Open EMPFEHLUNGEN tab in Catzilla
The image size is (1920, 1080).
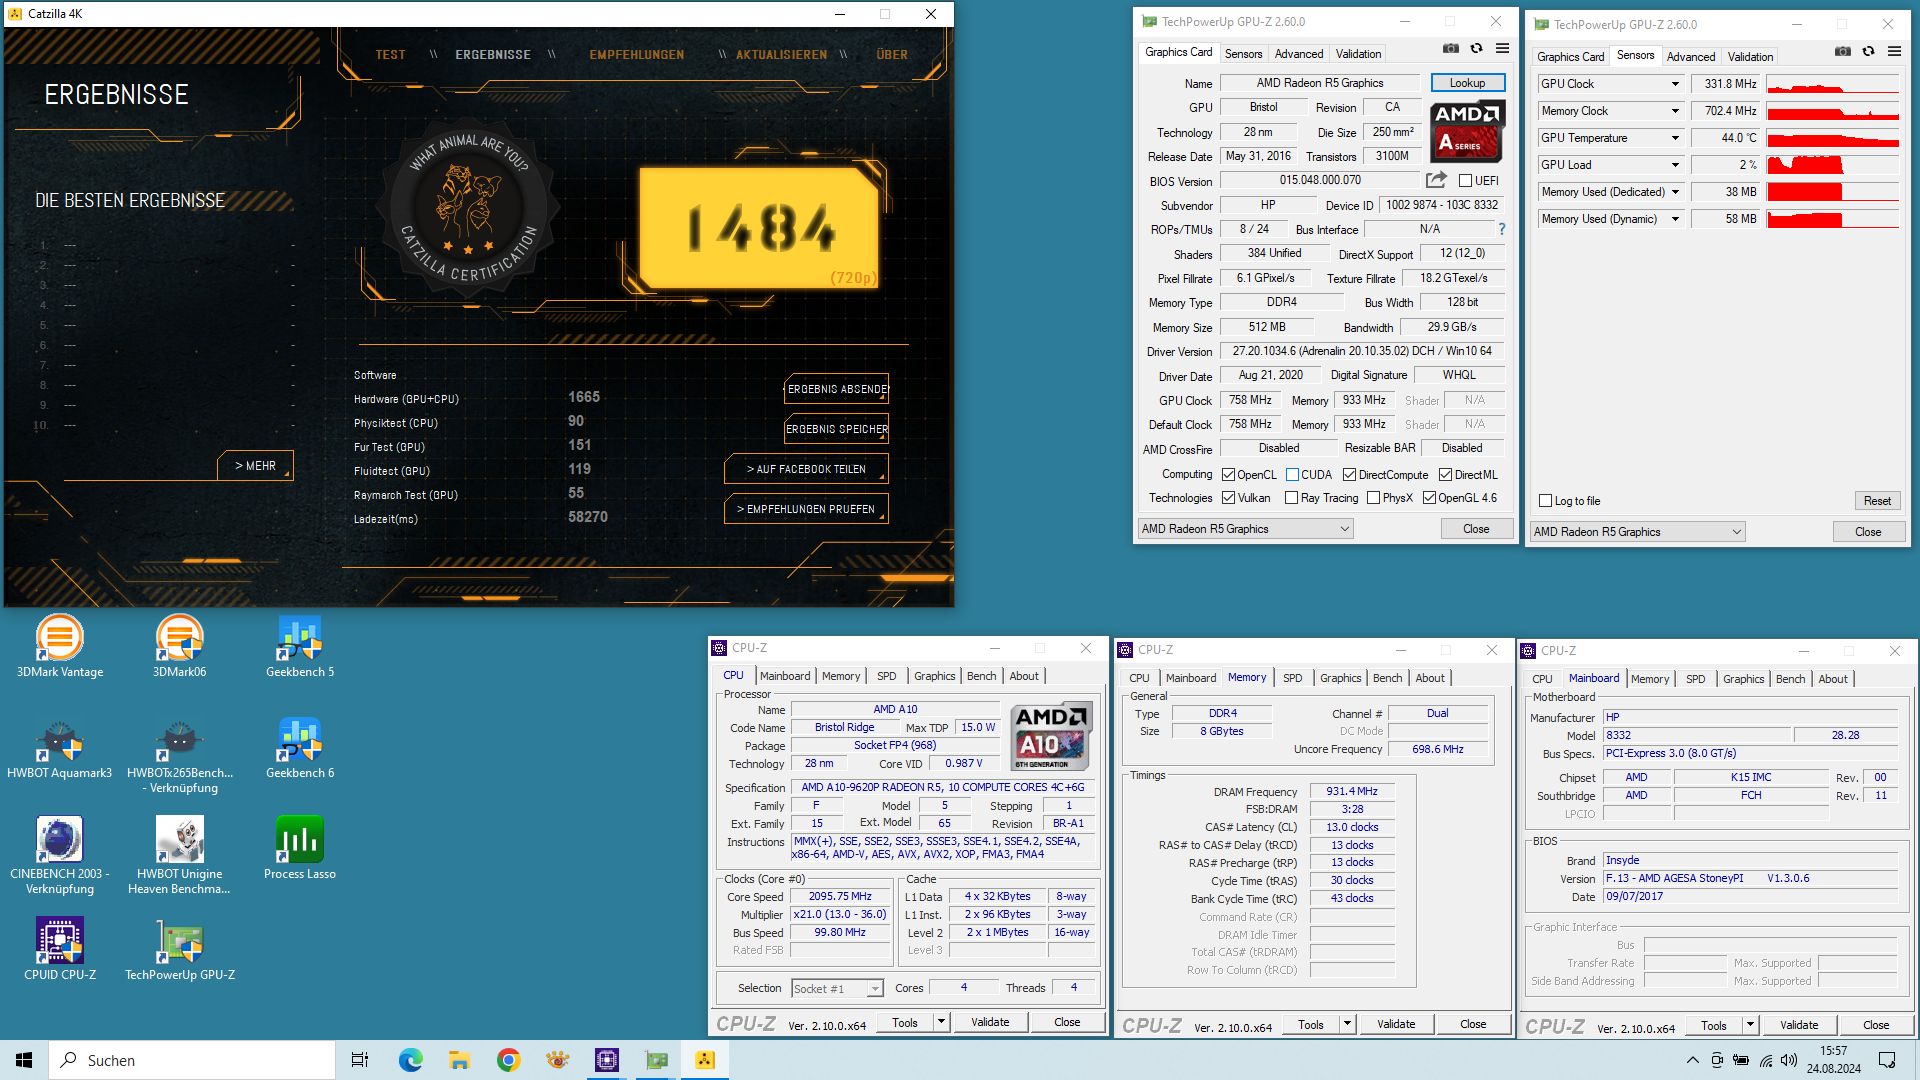(x=637, y=55)
